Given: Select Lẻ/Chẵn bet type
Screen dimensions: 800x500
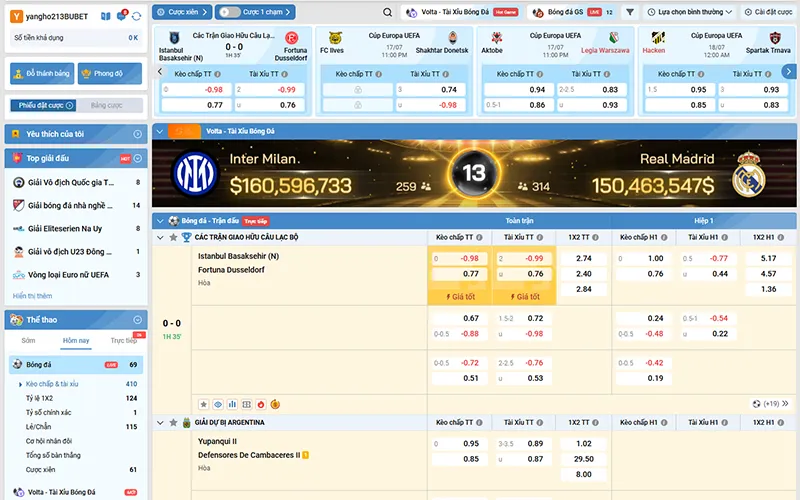Looking at the screenshot, I should [38, 427].
